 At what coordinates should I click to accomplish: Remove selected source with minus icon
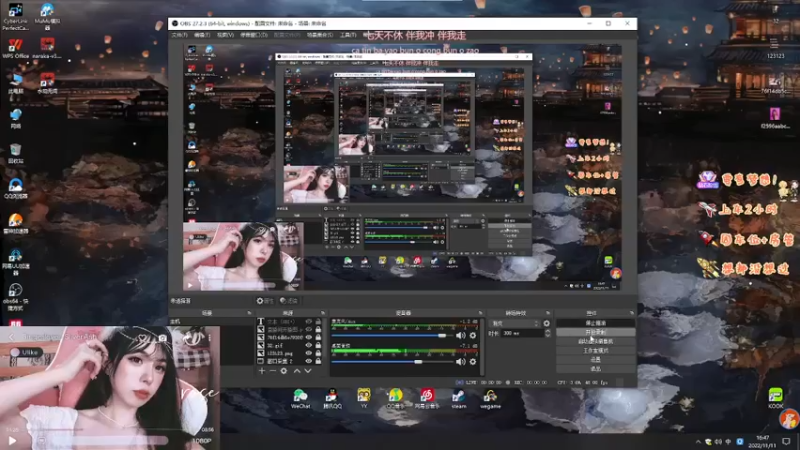272,371
